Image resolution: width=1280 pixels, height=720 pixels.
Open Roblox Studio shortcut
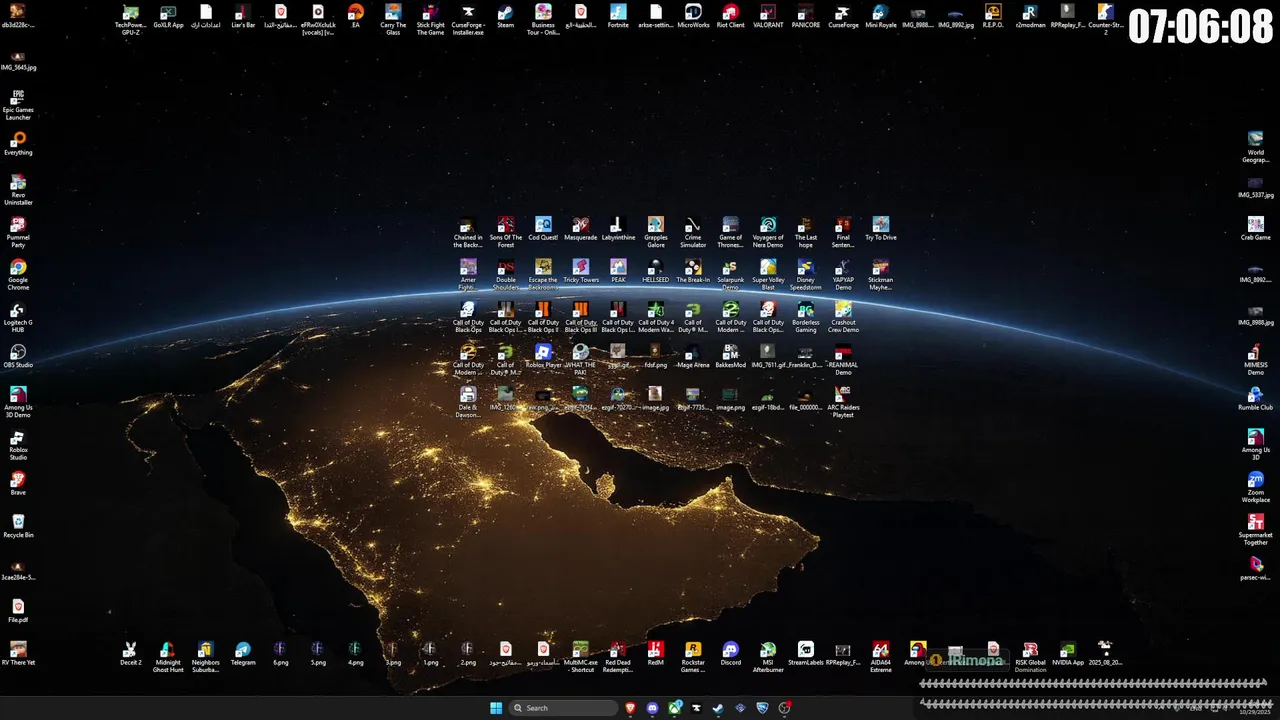18,444
